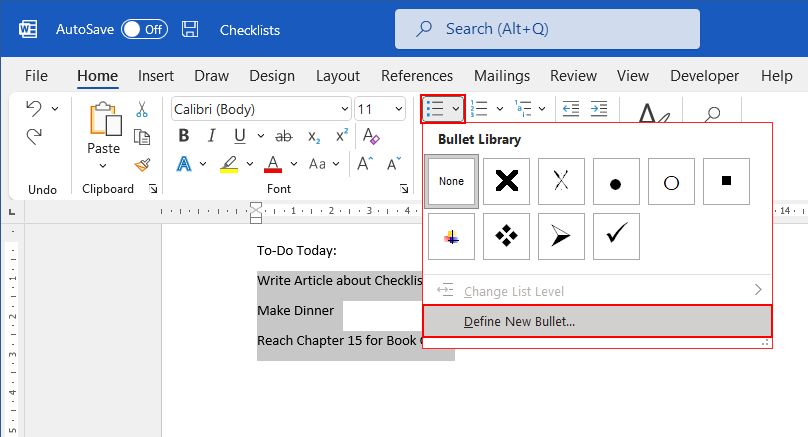Click the Increase Font Size icon
The height and width of the screenshot is (437, 808).
[365, 164]
